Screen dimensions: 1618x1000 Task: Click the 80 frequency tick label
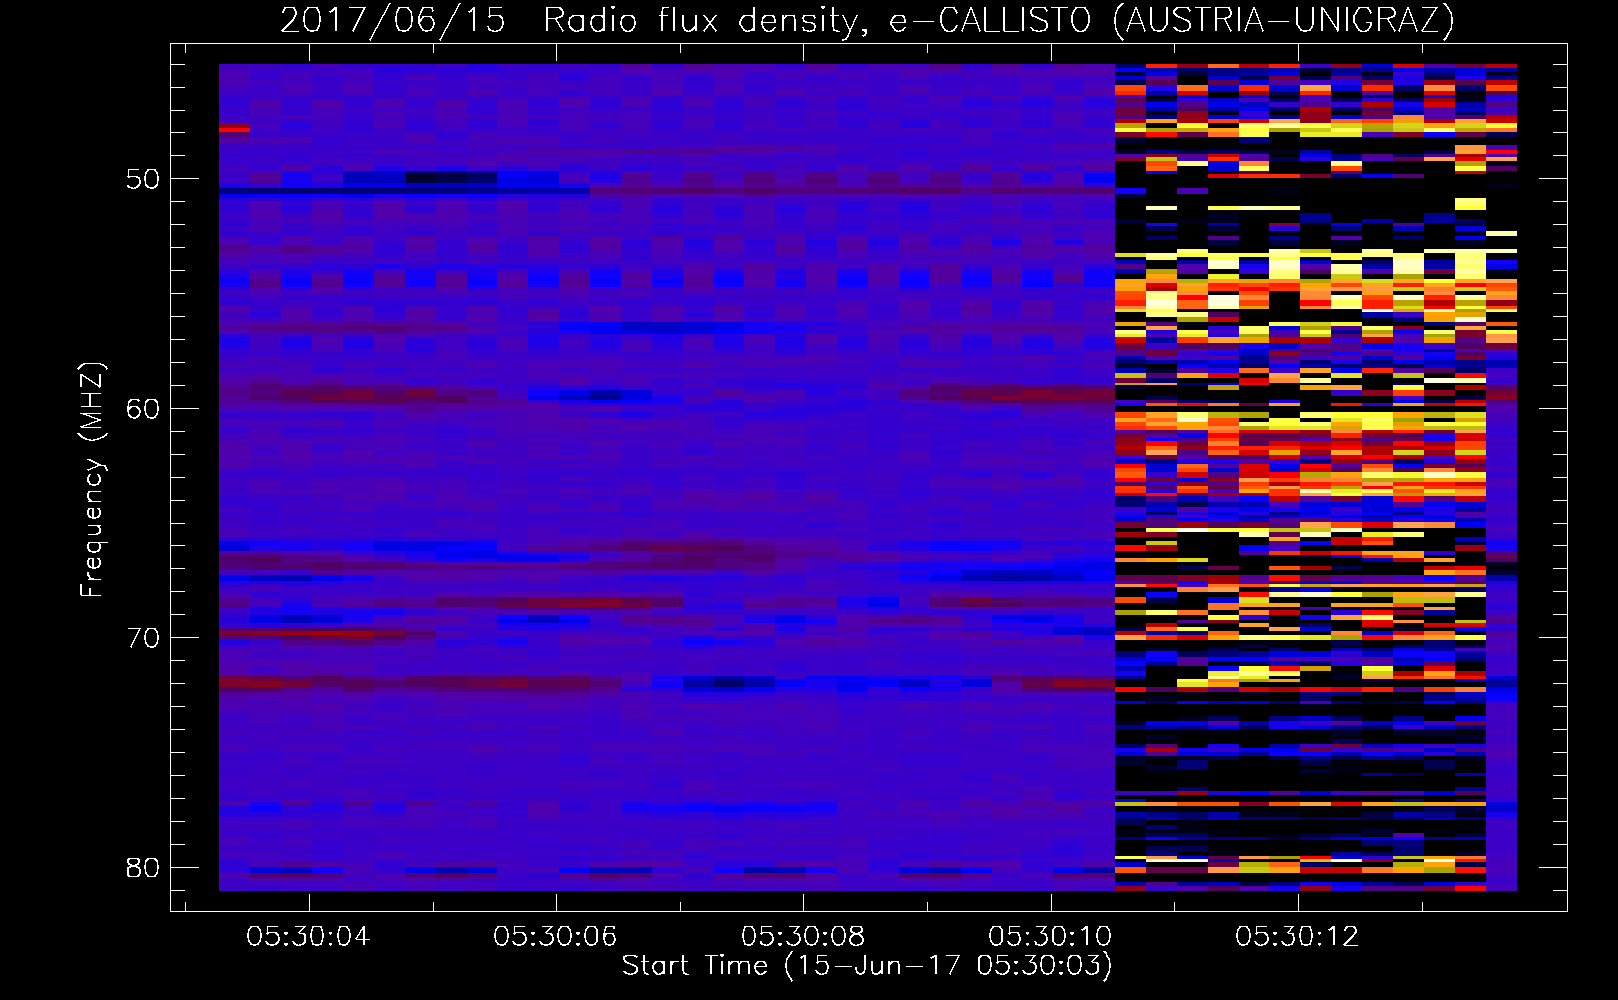[x=143, y=867]
